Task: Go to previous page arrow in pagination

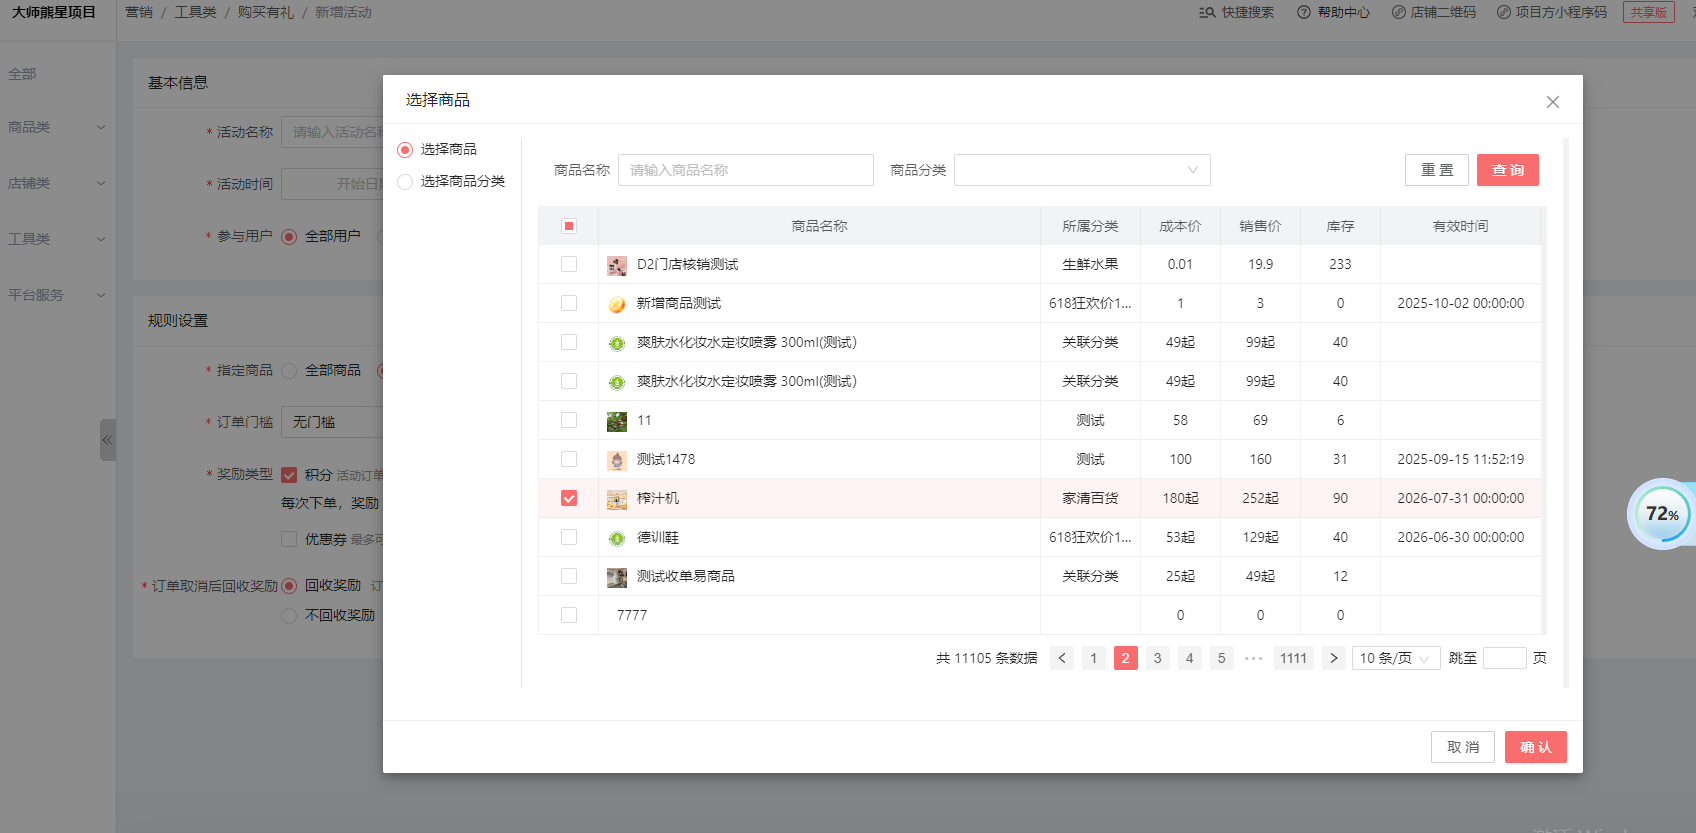Action: tap(1062, 658)
